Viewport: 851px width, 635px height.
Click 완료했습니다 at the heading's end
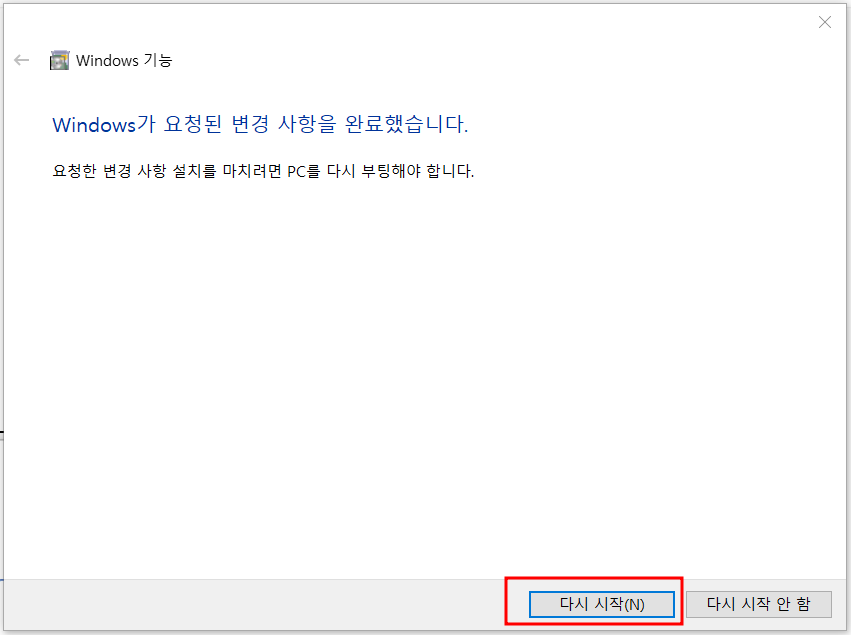coord(407,124)
